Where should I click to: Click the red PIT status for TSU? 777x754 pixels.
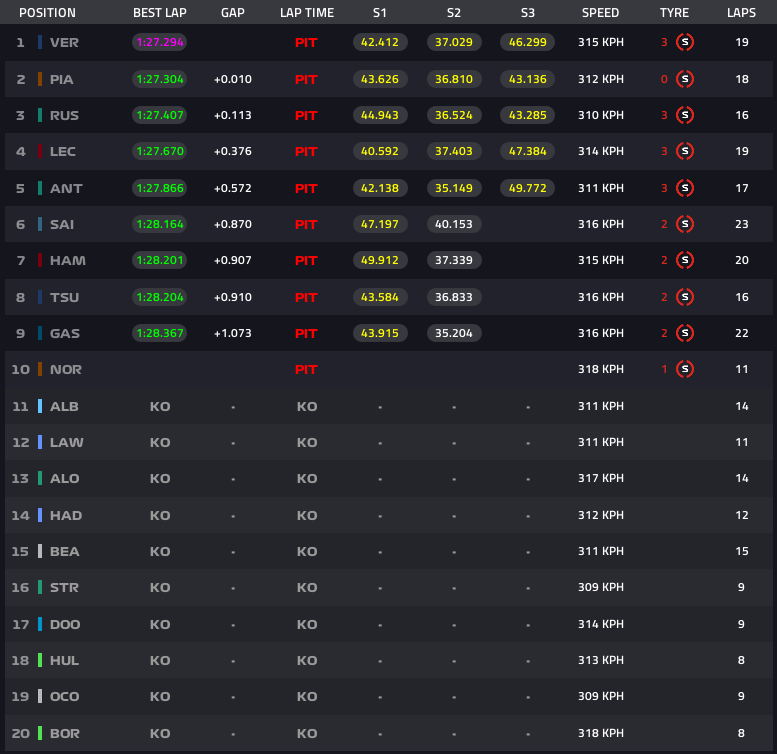[x=306, y=297]
